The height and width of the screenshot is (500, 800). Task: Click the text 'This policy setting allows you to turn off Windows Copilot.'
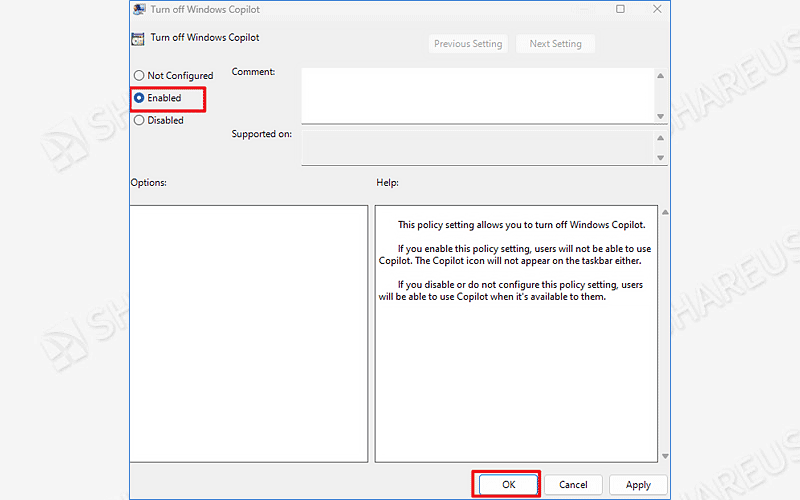coord(521,224)
